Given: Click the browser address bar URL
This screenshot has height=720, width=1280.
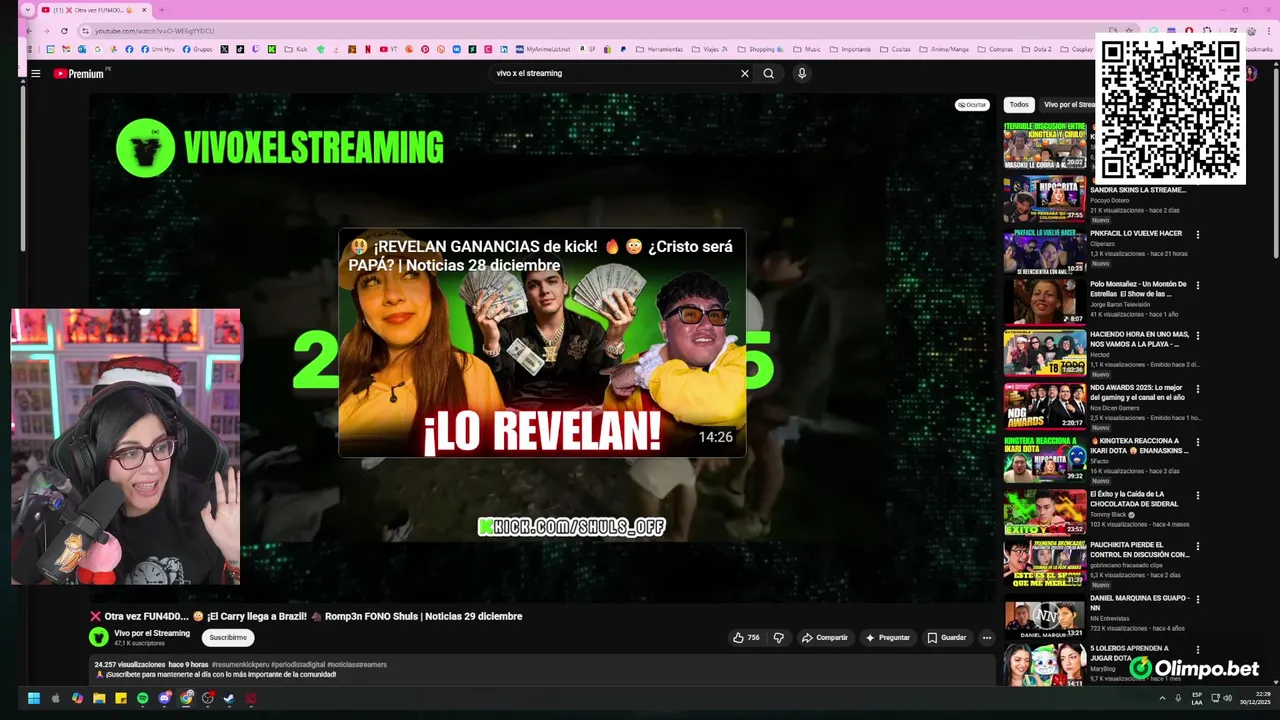Looking at the screenshot, I should coord(154,31).
